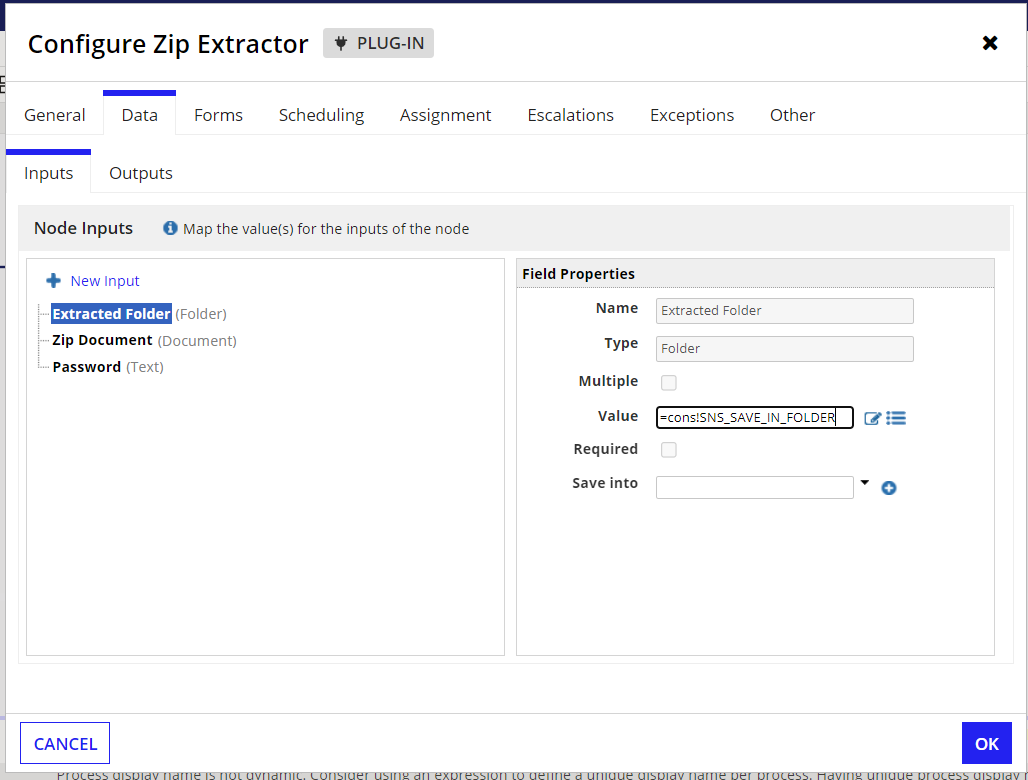Click the list icon beside Value field
The width and height of the screenshot is (1028, 780).
896,418
